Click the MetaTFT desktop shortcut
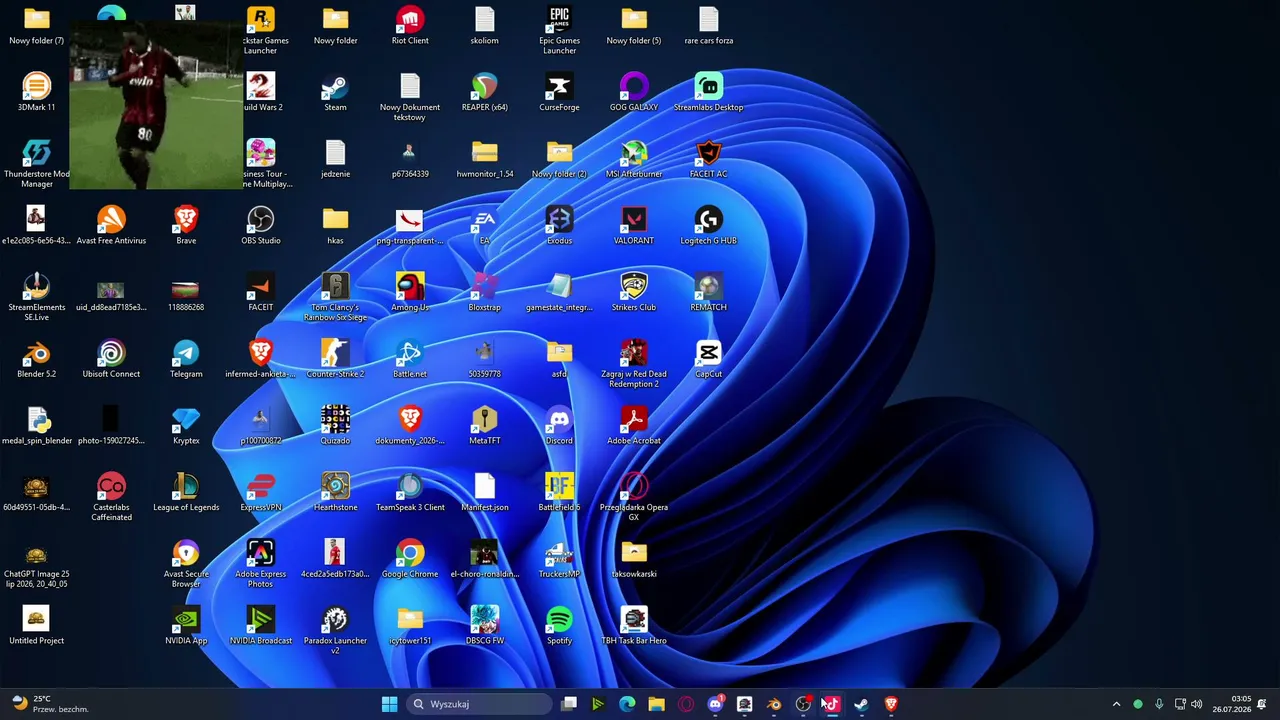Screen dimensions: 1280x720 [x=484, y=426]
